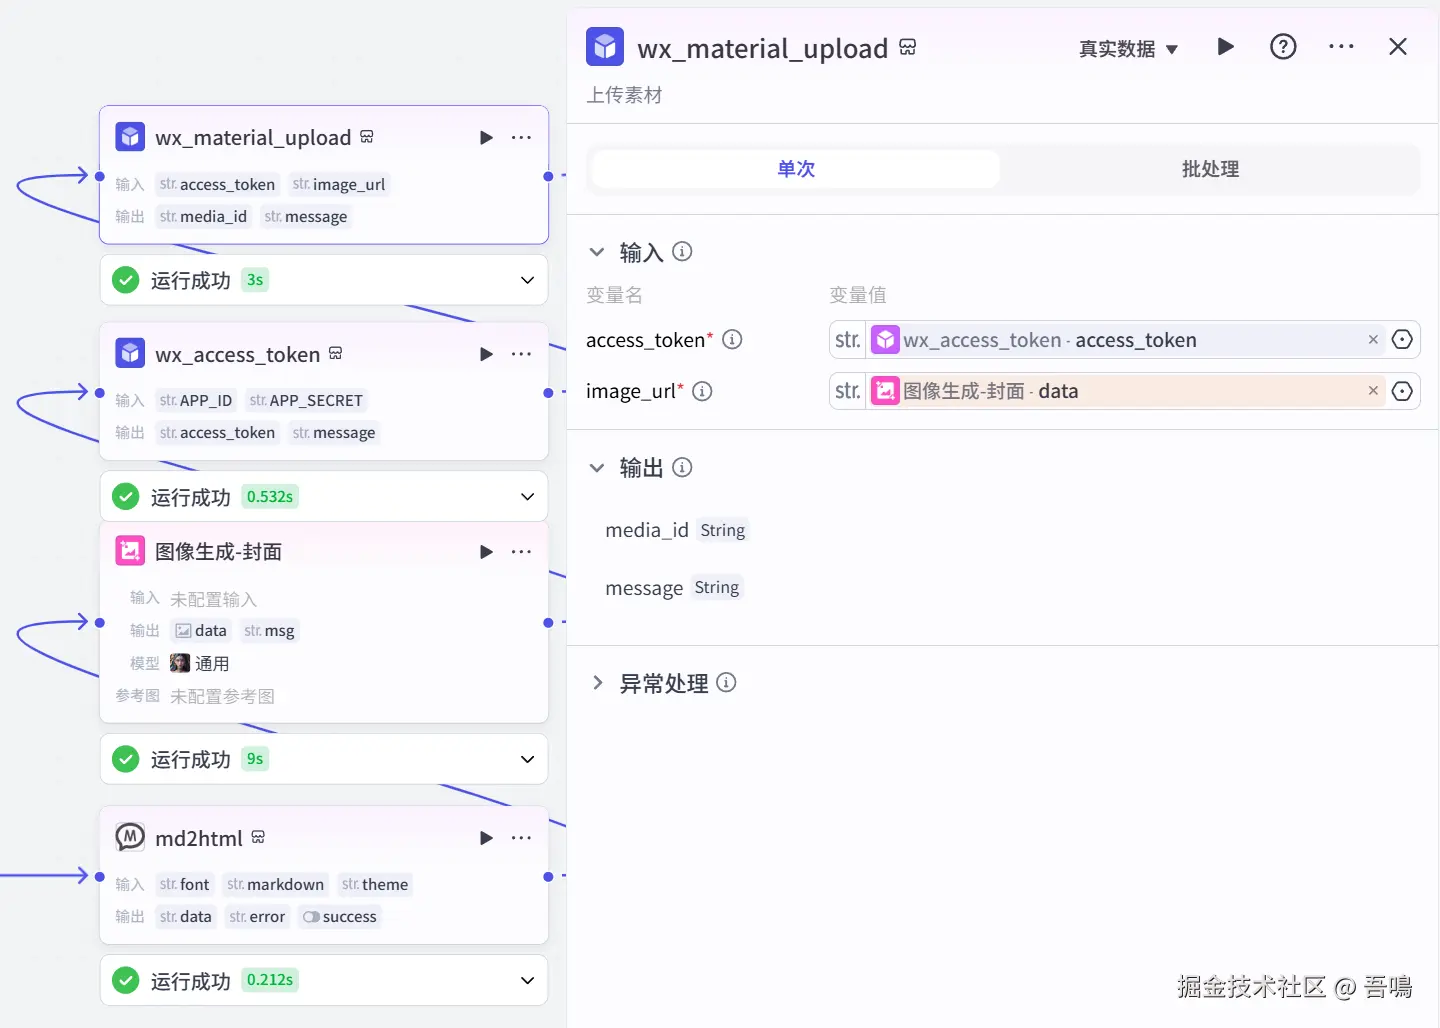Clear the access_token variable reference
The width and height of the screenshot is (1440, 1028).
(x=1373, y=339)
